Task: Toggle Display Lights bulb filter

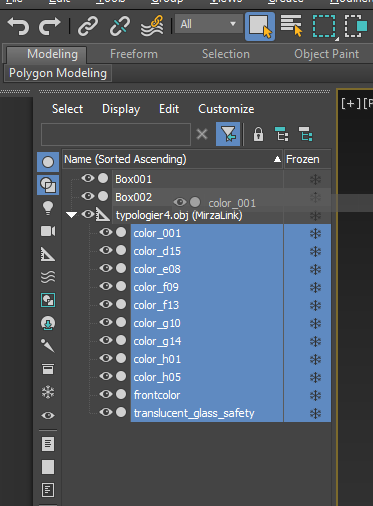Action: (x=48, y=208)
